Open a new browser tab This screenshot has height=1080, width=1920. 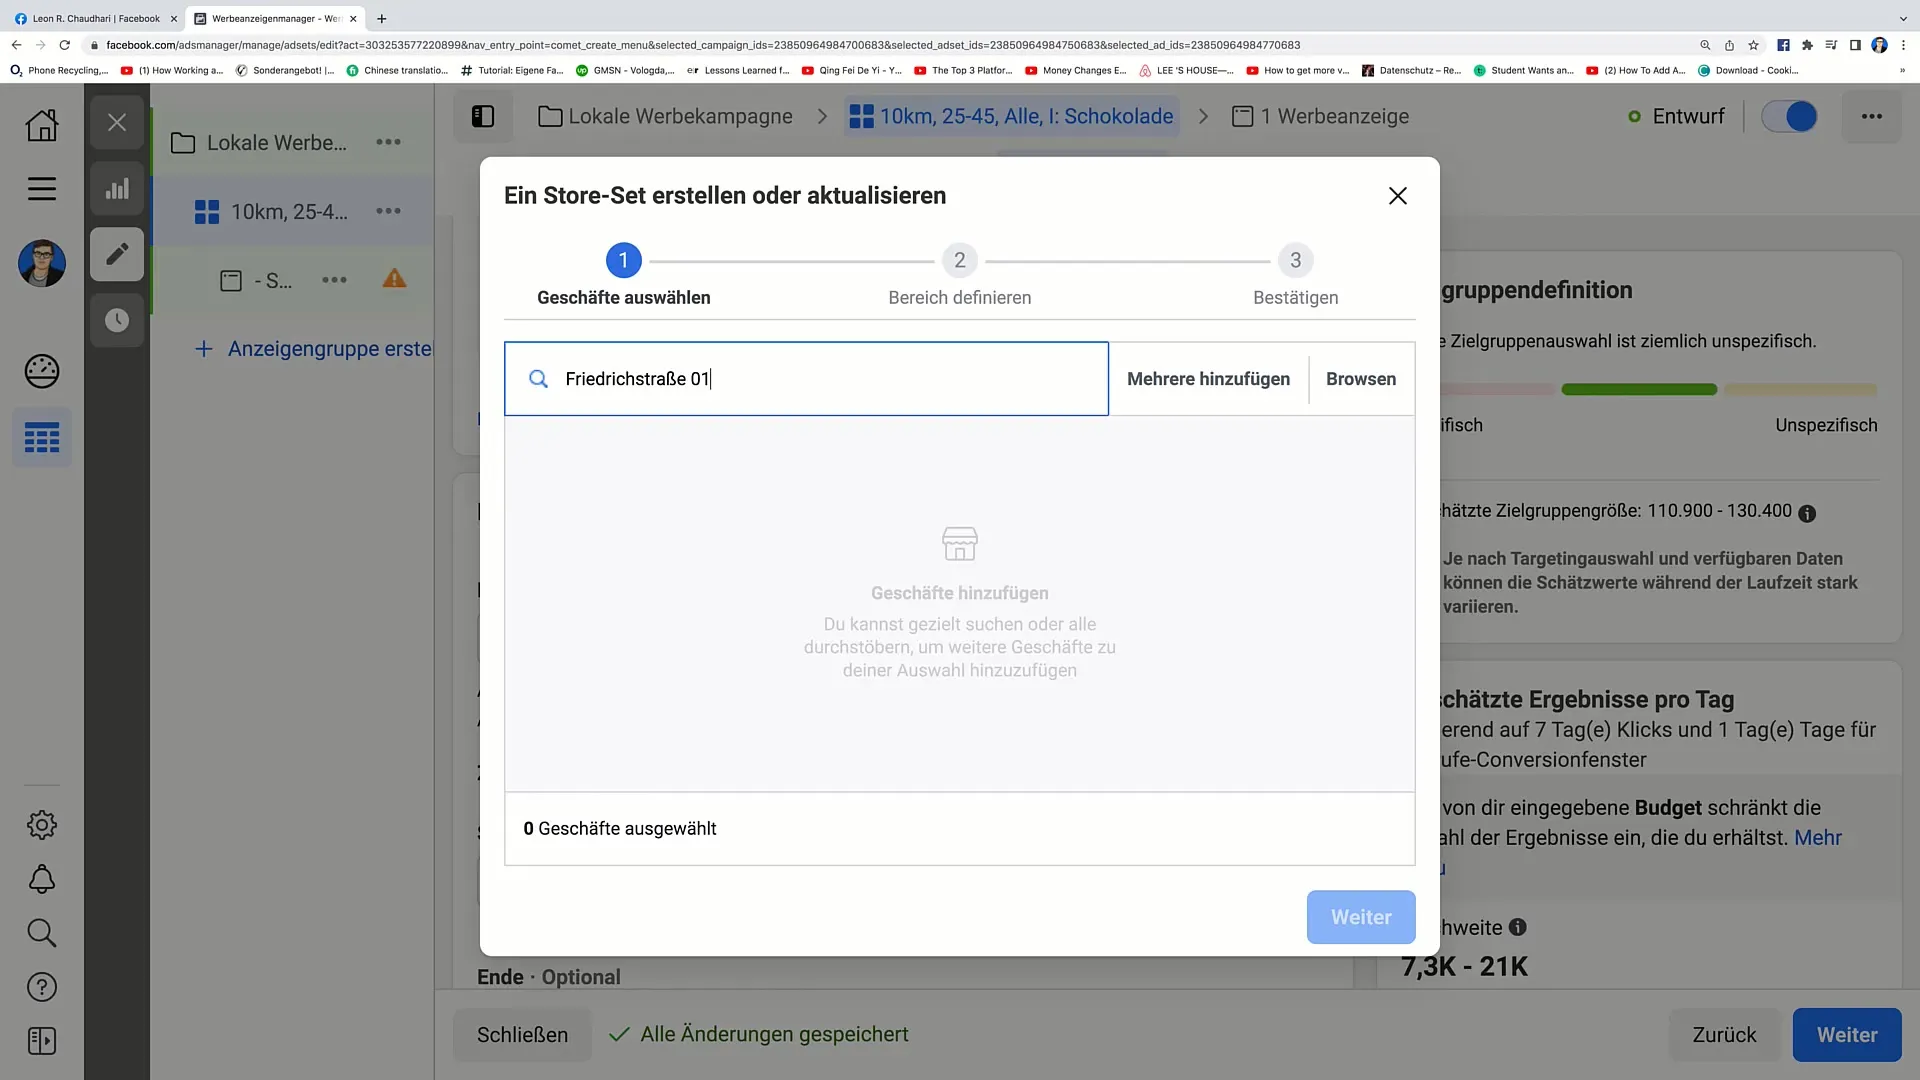pos(381,19)
